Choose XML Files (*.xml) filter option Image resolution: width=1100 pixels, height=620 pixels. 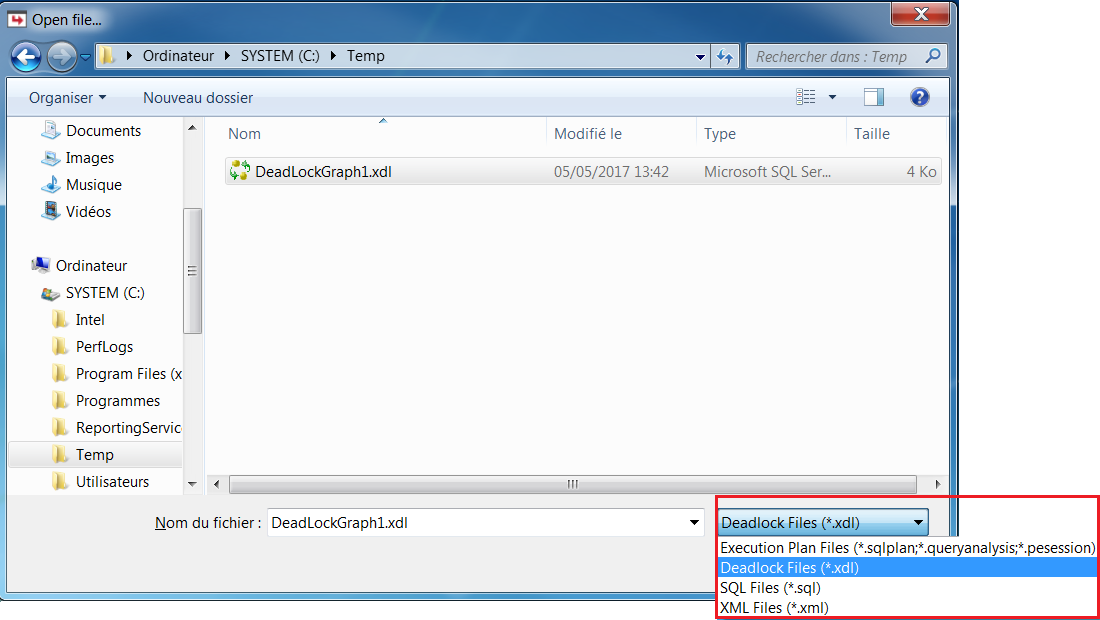907,607
